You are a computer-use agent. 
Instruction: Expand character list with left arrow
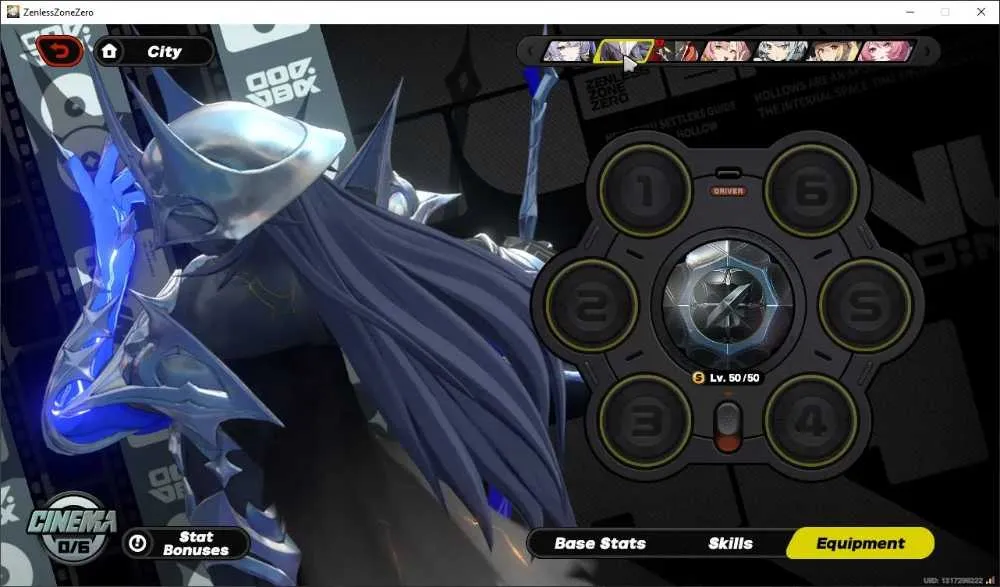click(531, 51)
